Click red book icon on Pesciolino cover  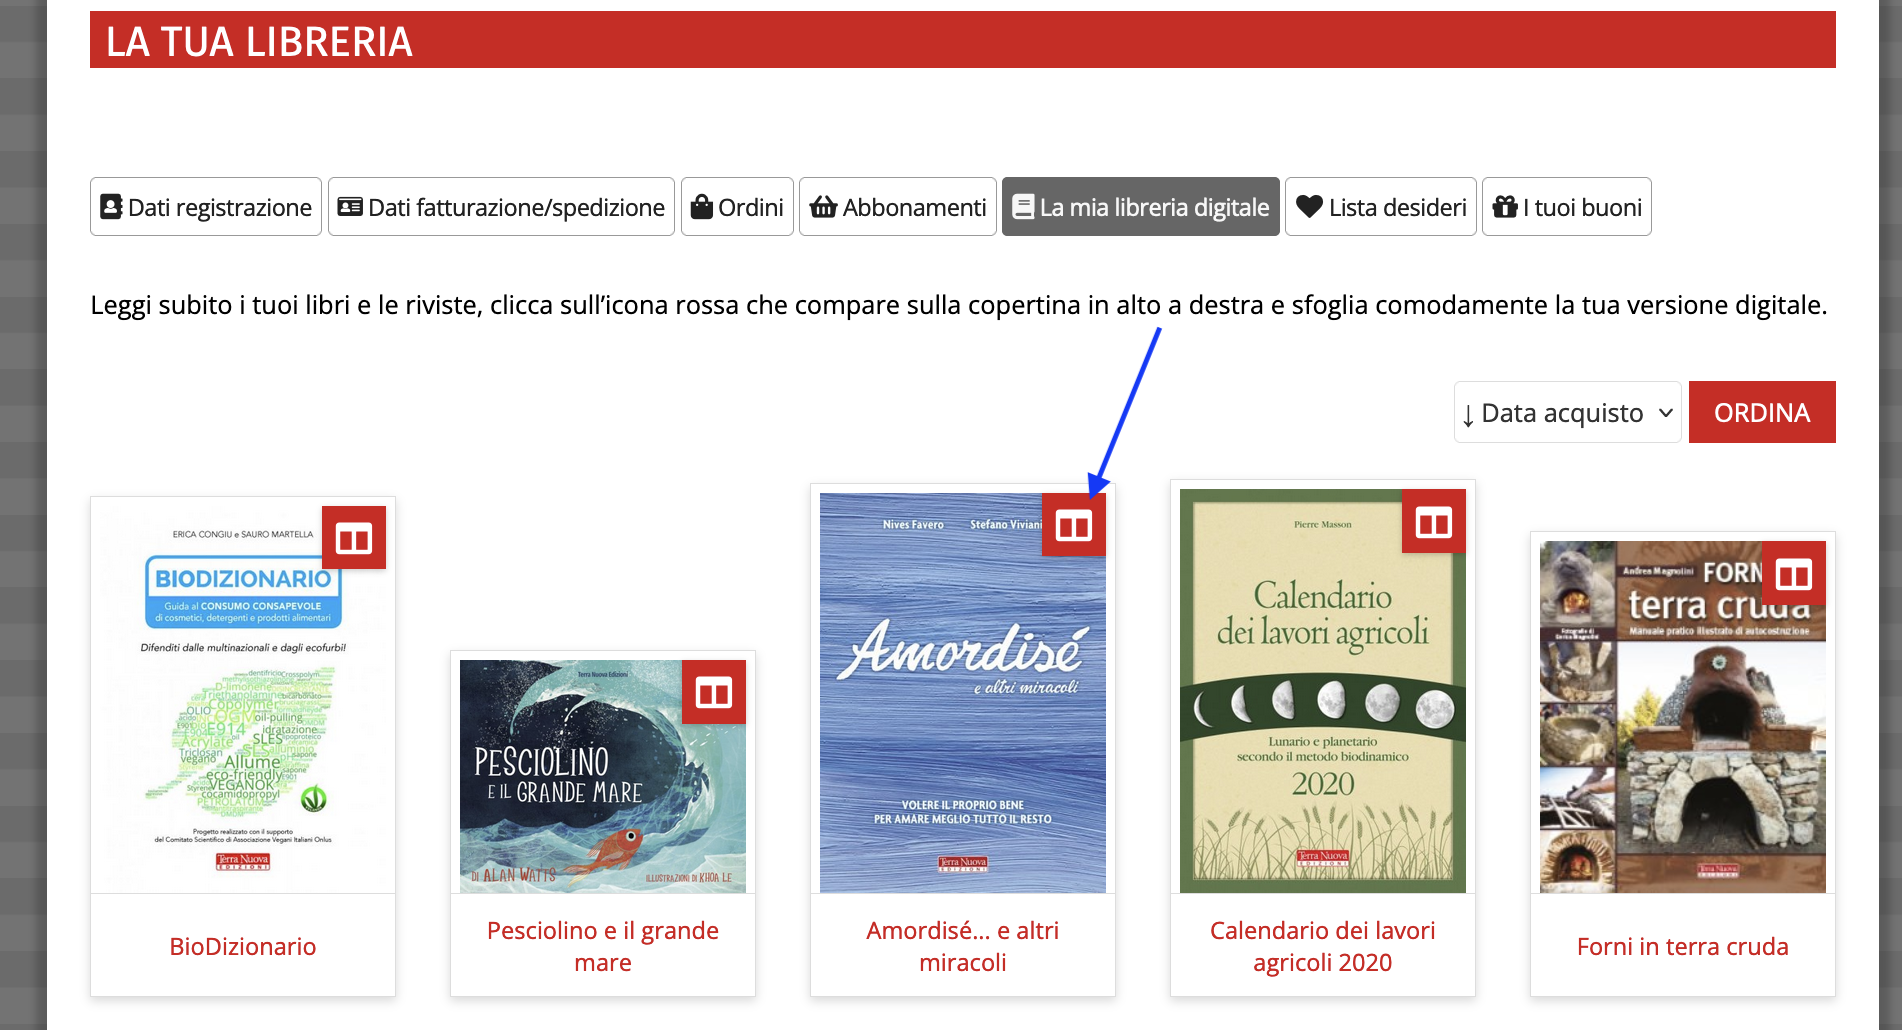tap(713, 692)
